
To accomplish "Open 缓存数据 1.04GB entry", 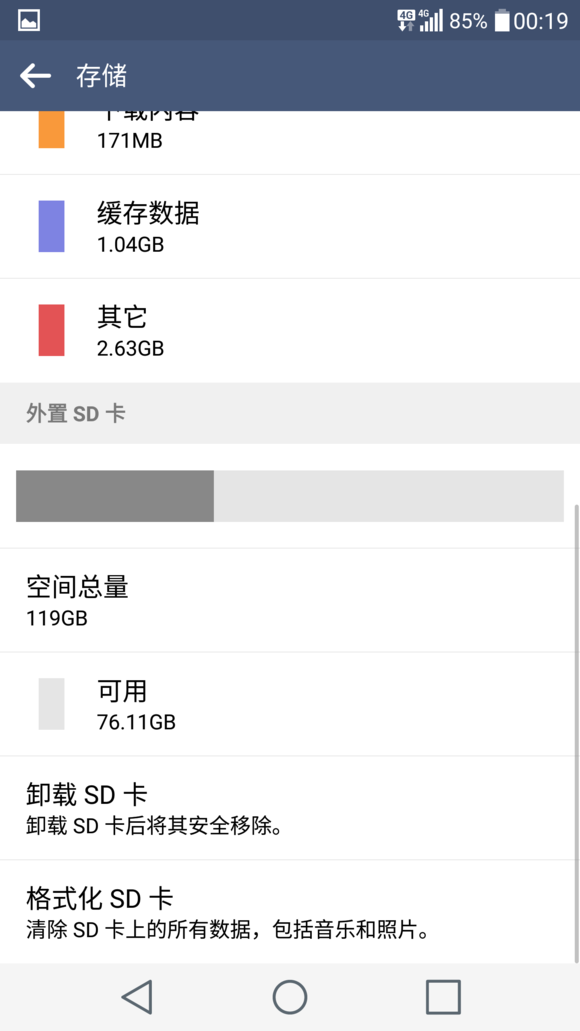I will click(x=290, y=227).
